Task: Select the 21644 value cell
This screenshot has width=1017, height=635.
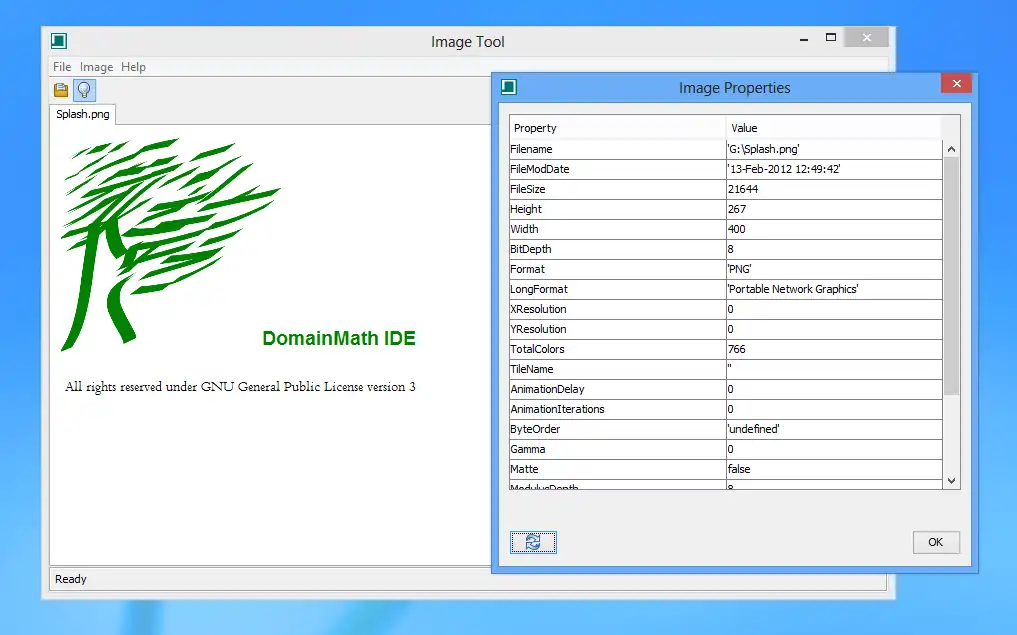Action: pyautogui.click(x=834, y=189)
